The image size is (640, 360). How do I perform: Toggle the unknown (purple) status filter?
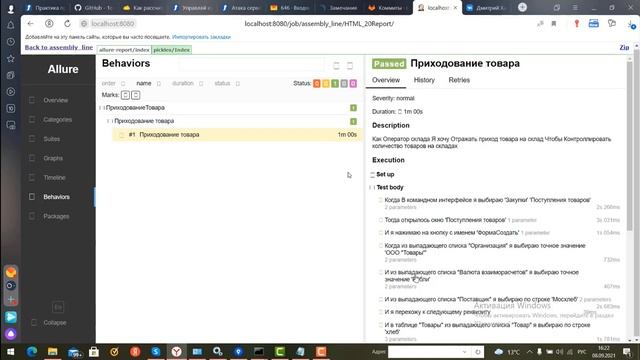tap(353, 83)
